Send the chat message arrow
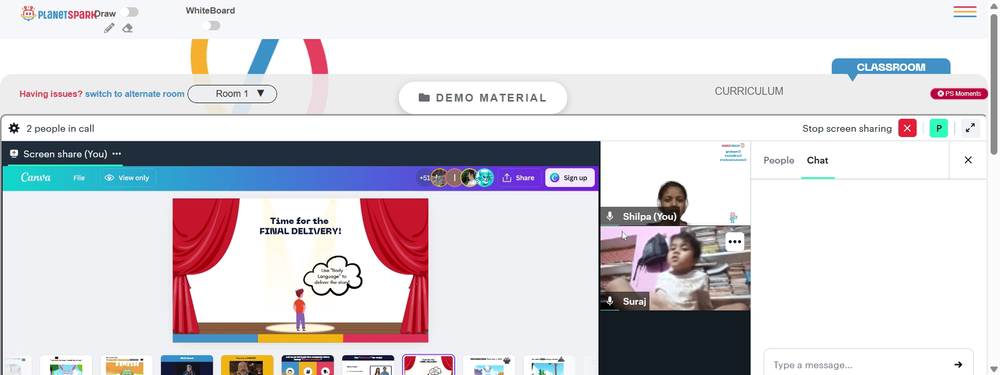 (x=958, y=365)
